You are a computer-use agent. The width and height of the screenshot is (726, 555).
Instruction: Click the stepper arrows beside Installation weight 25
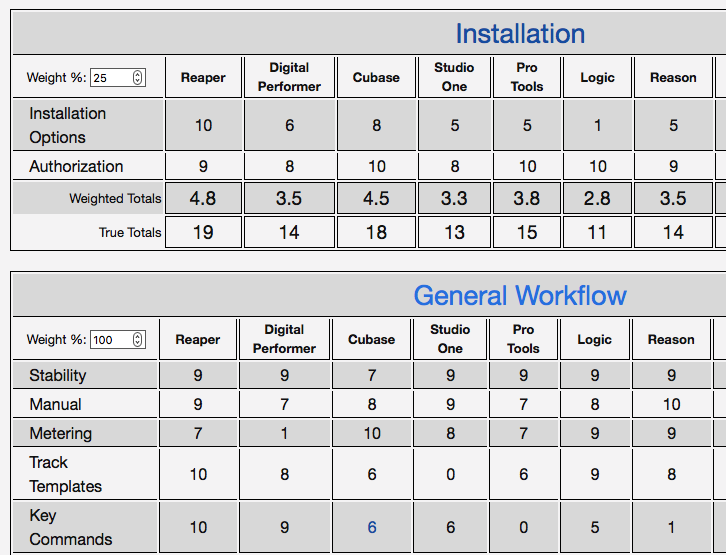click(x=138, y=78)
